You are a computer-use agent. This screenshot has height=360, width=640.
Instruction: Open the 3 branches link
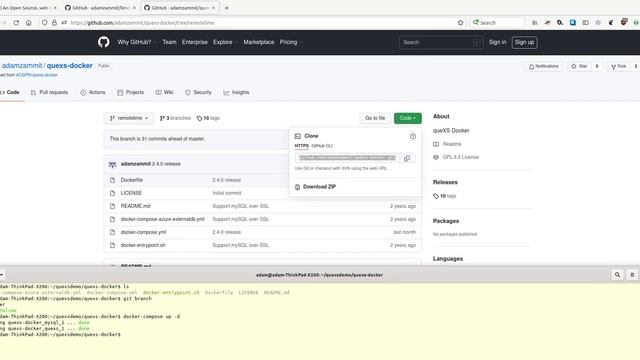(175, 118)
